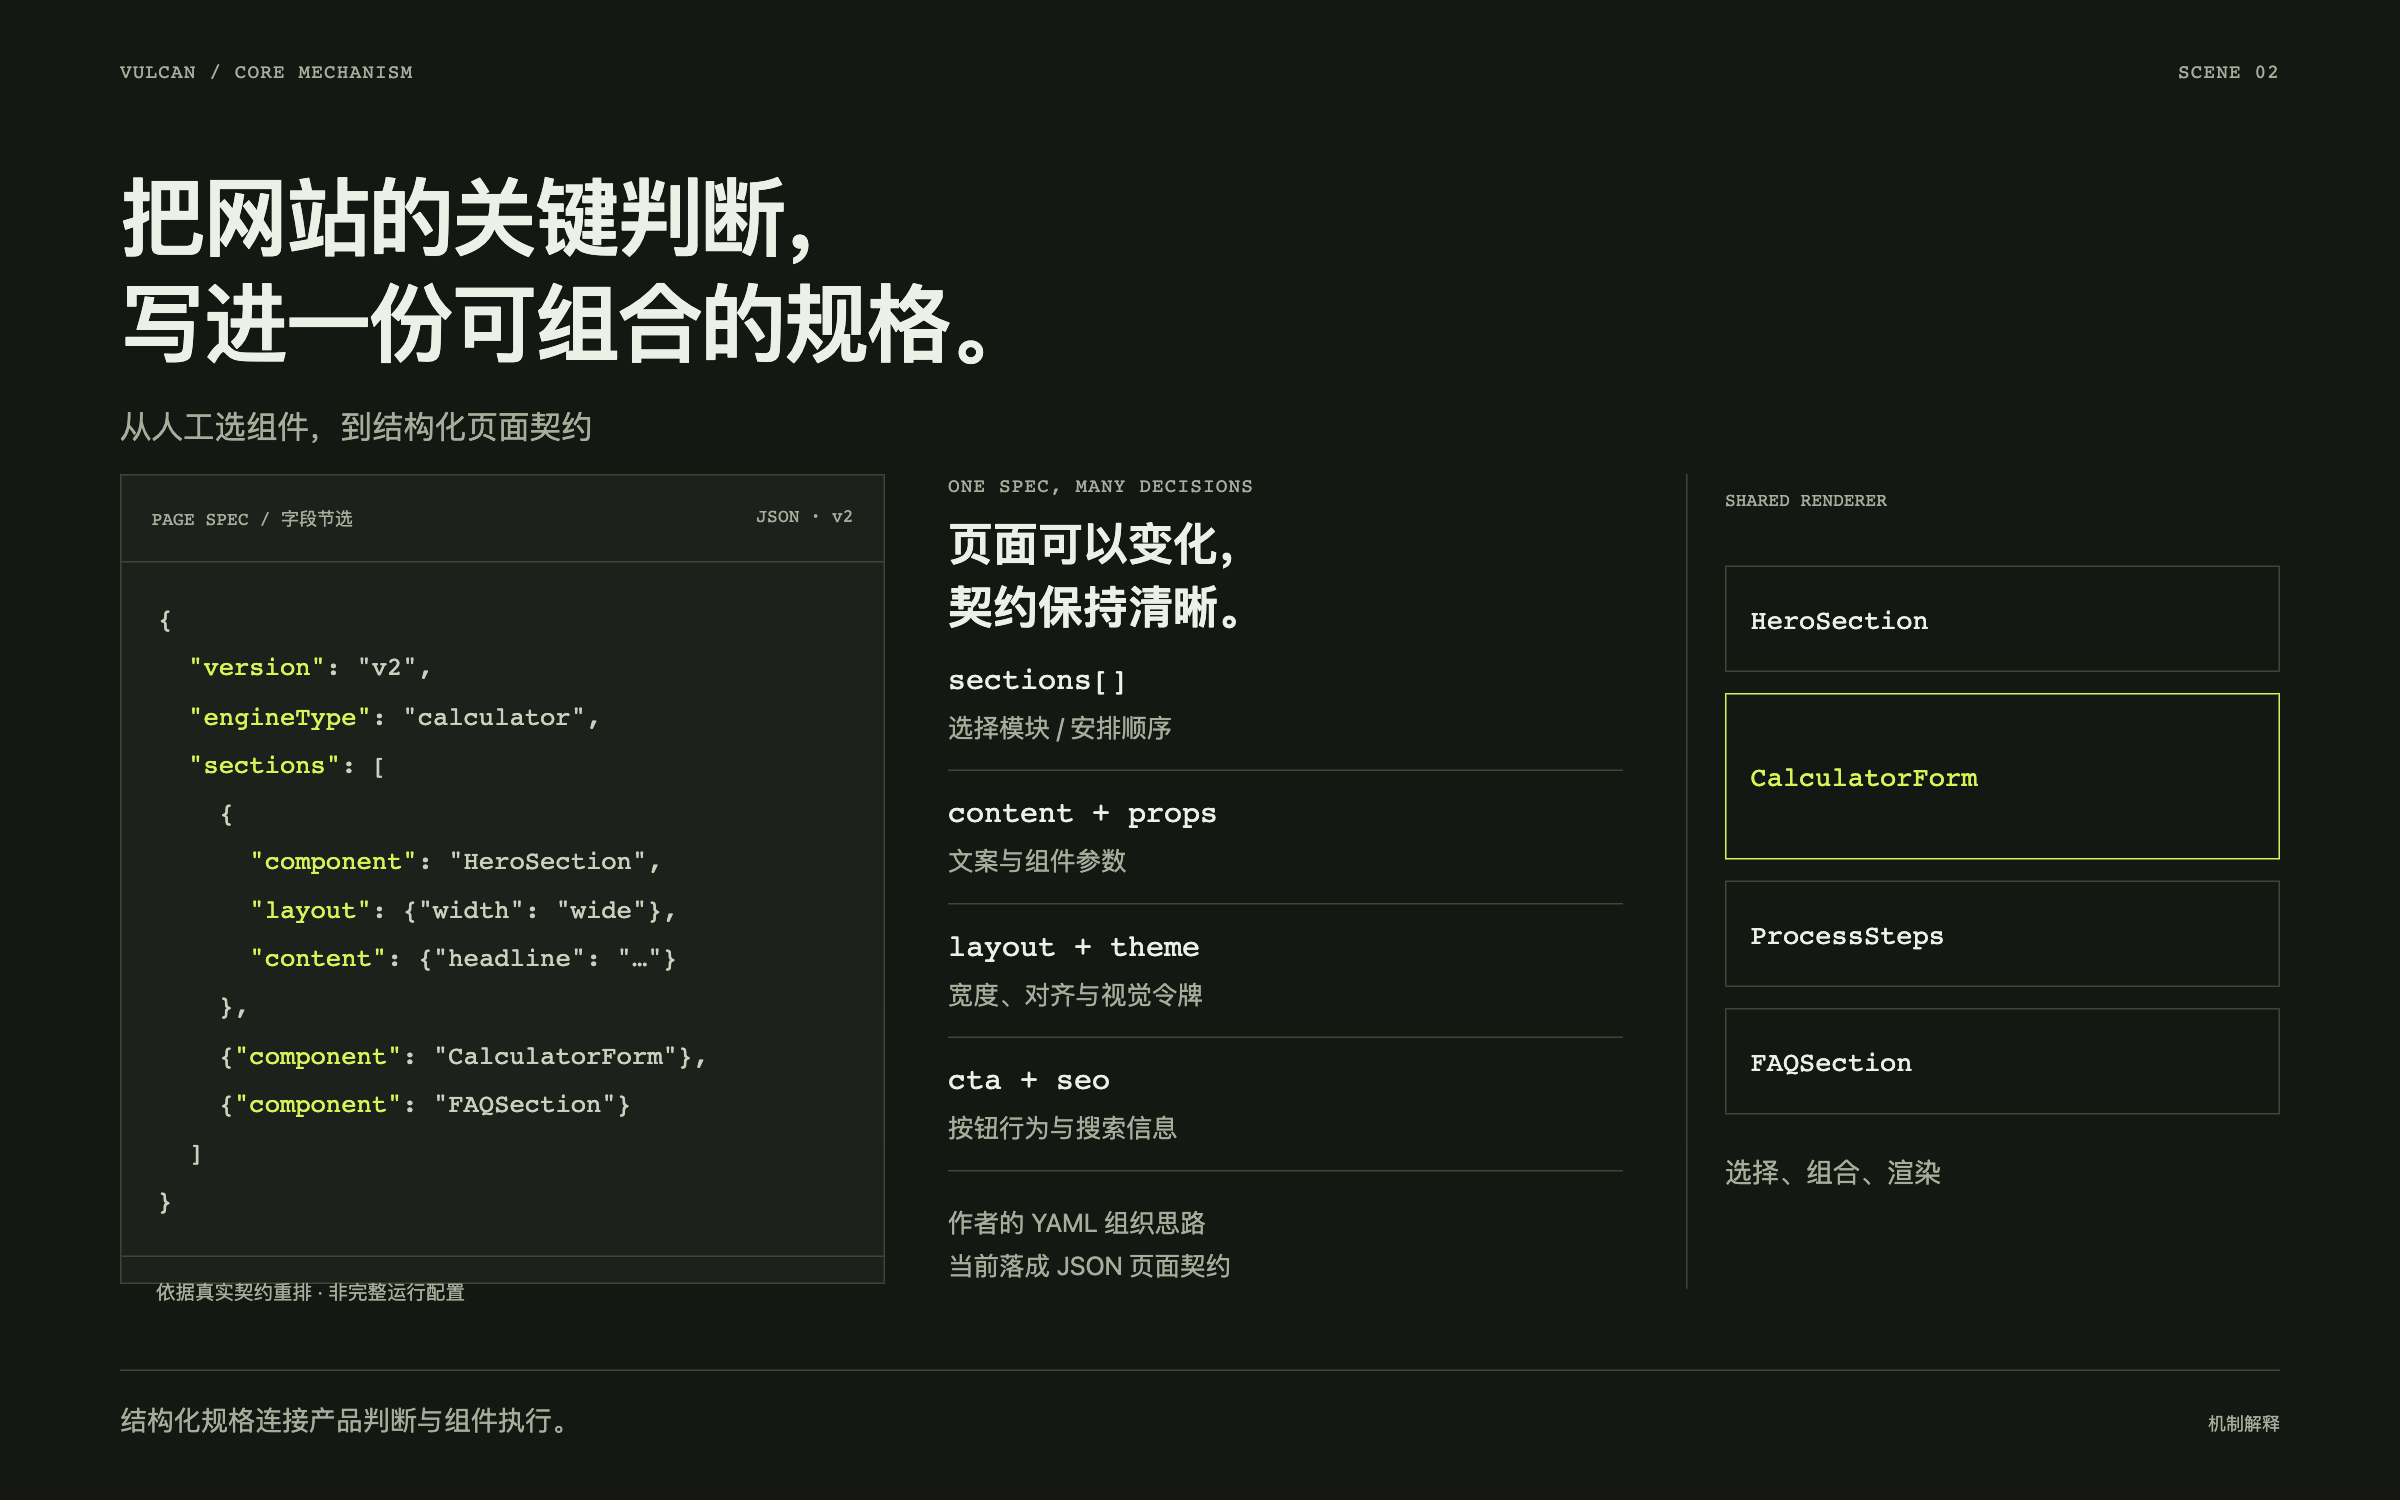Click the "cta + seo" item heading
Image resolution: width=2400 pixels, height=1500 pixels.
[1028, 1080]
